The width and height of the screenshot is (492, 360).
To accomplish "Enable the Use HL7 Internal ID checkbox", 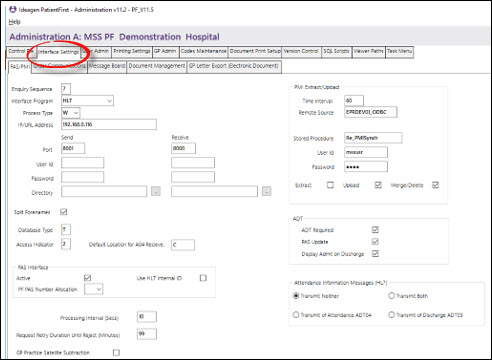I will [203, 278].
